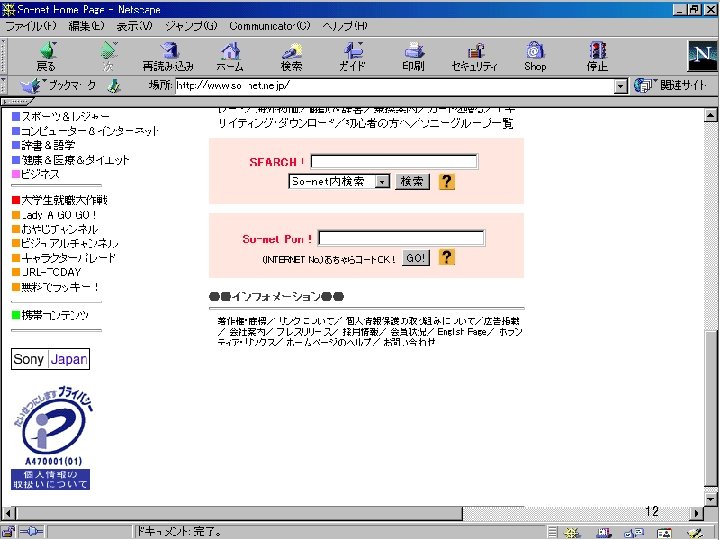This screenshot has width=720, height=540.
Task: Click the Sony link in the box
Action: click(x=28, y=359)
